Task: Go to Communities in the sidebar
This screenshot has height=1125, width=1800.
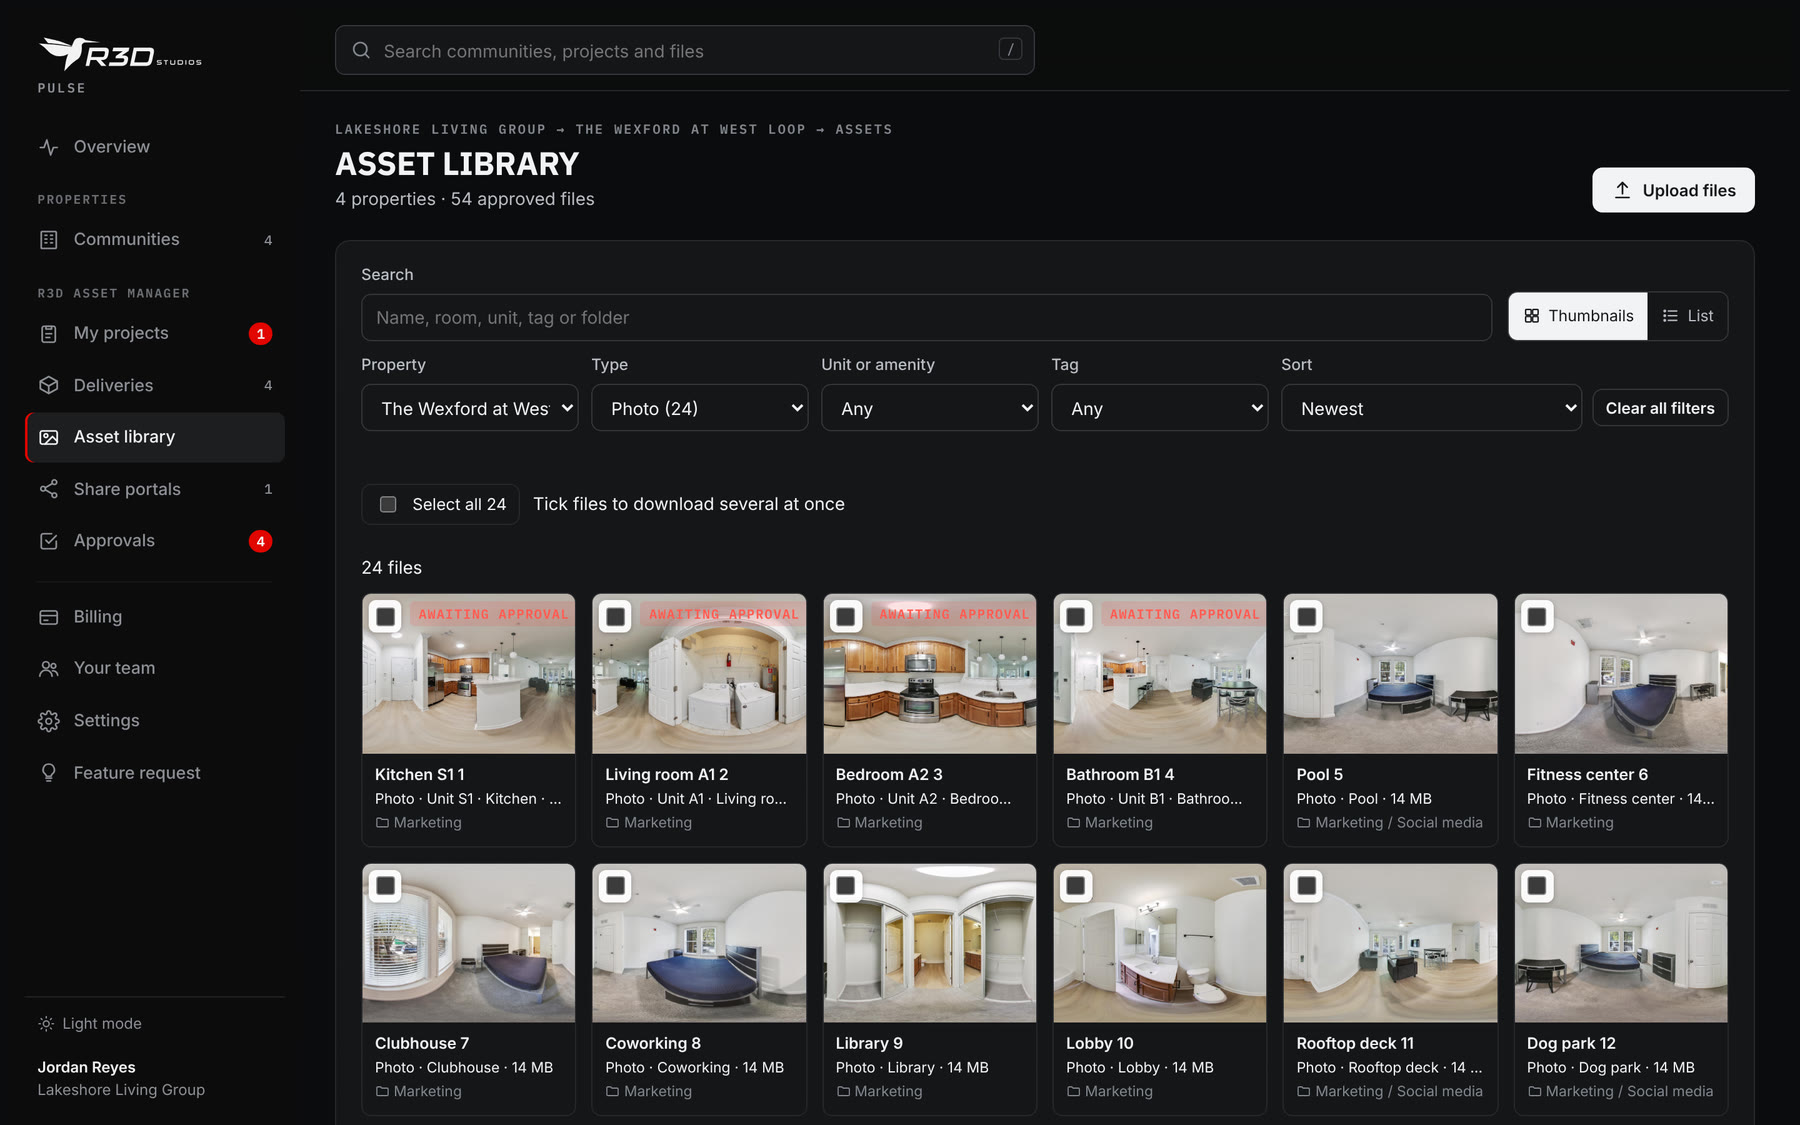Action: click(x=155, y=240)
